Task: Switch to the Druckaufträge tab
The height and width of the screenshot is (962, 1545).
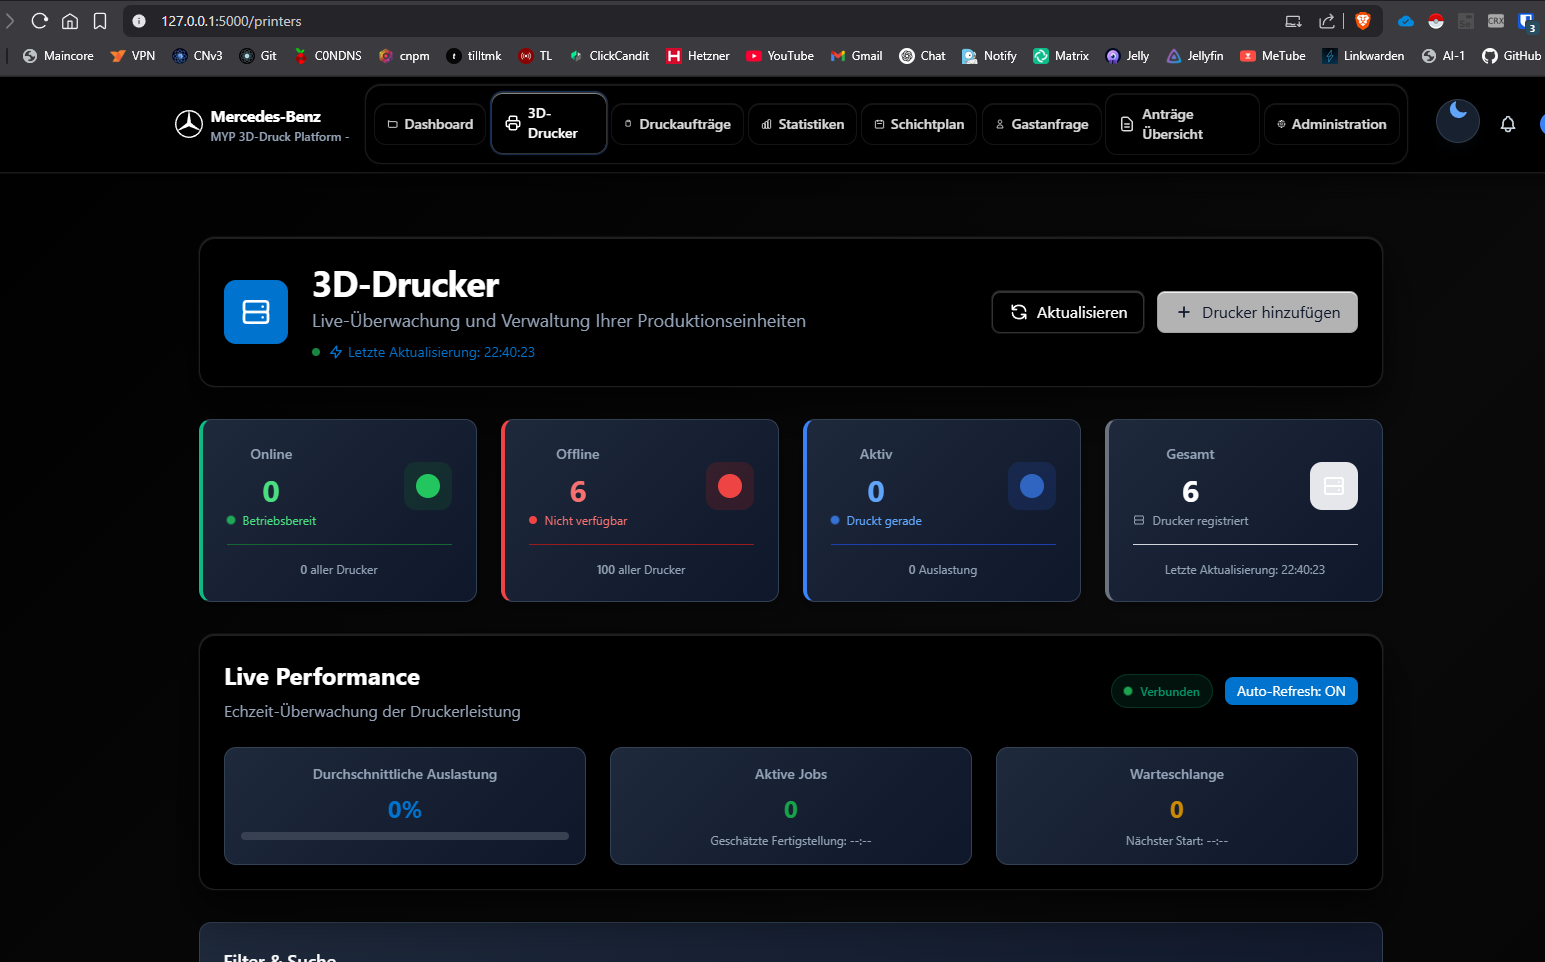Action: pos(677,124)
